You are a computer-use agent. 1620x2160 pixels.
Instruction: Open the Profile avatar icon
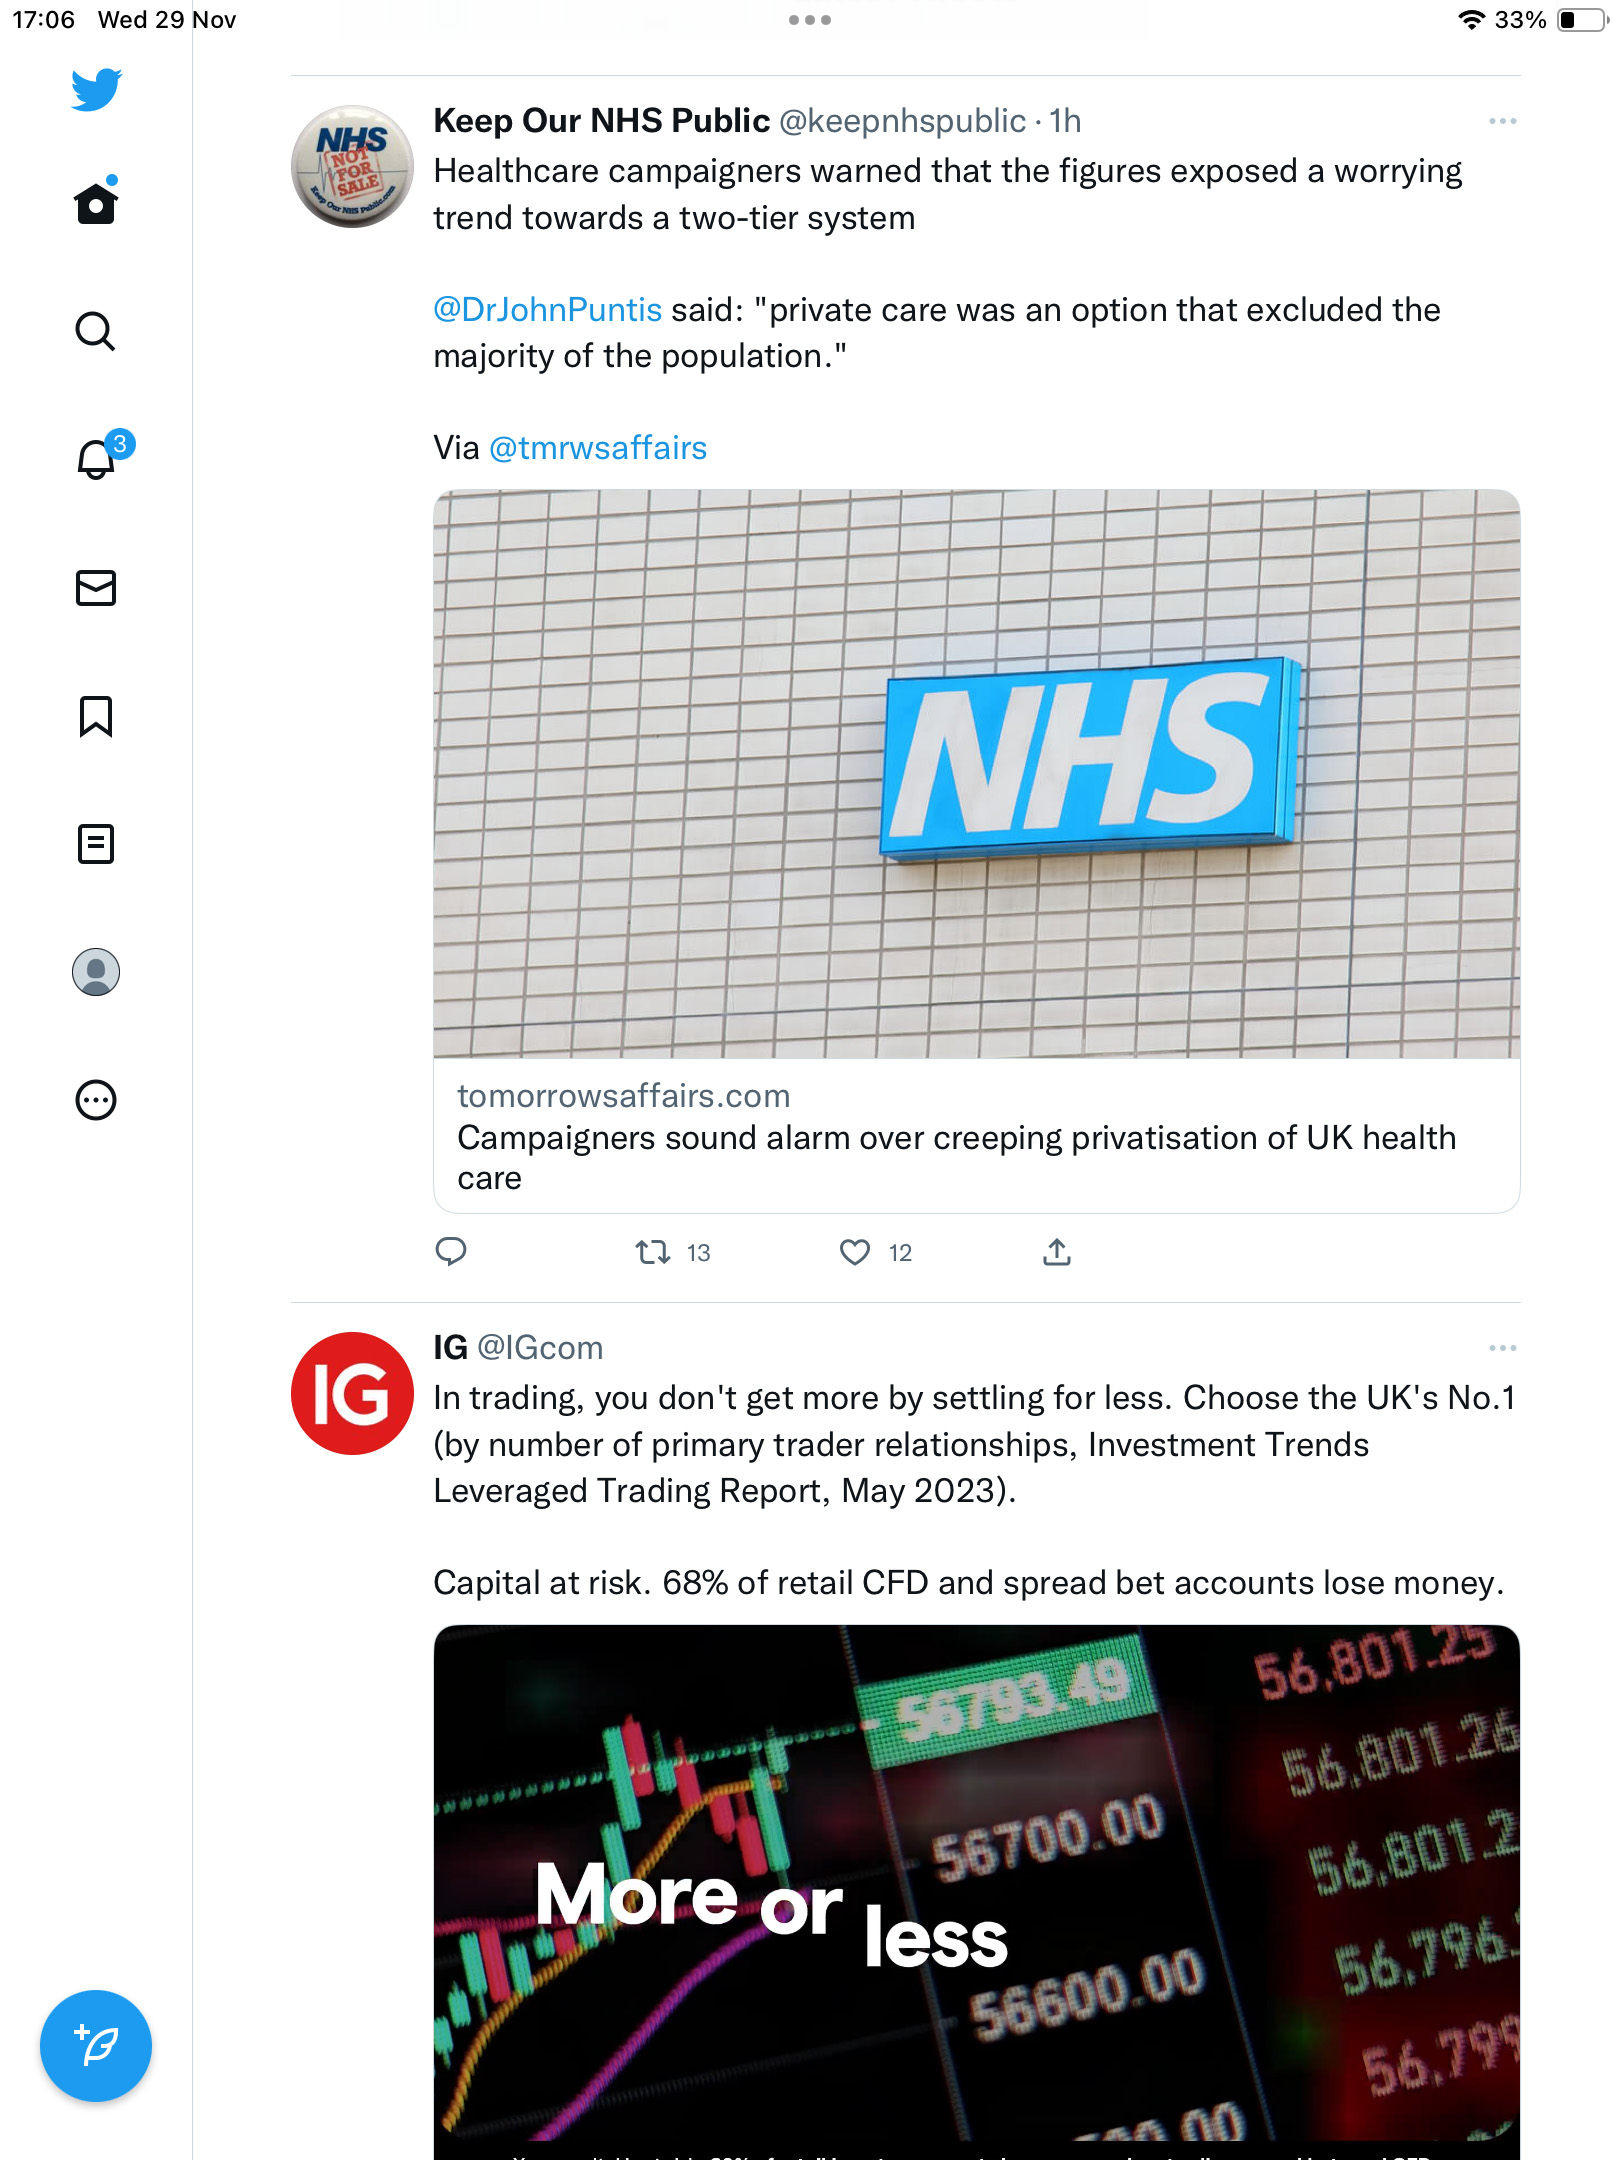96,972
